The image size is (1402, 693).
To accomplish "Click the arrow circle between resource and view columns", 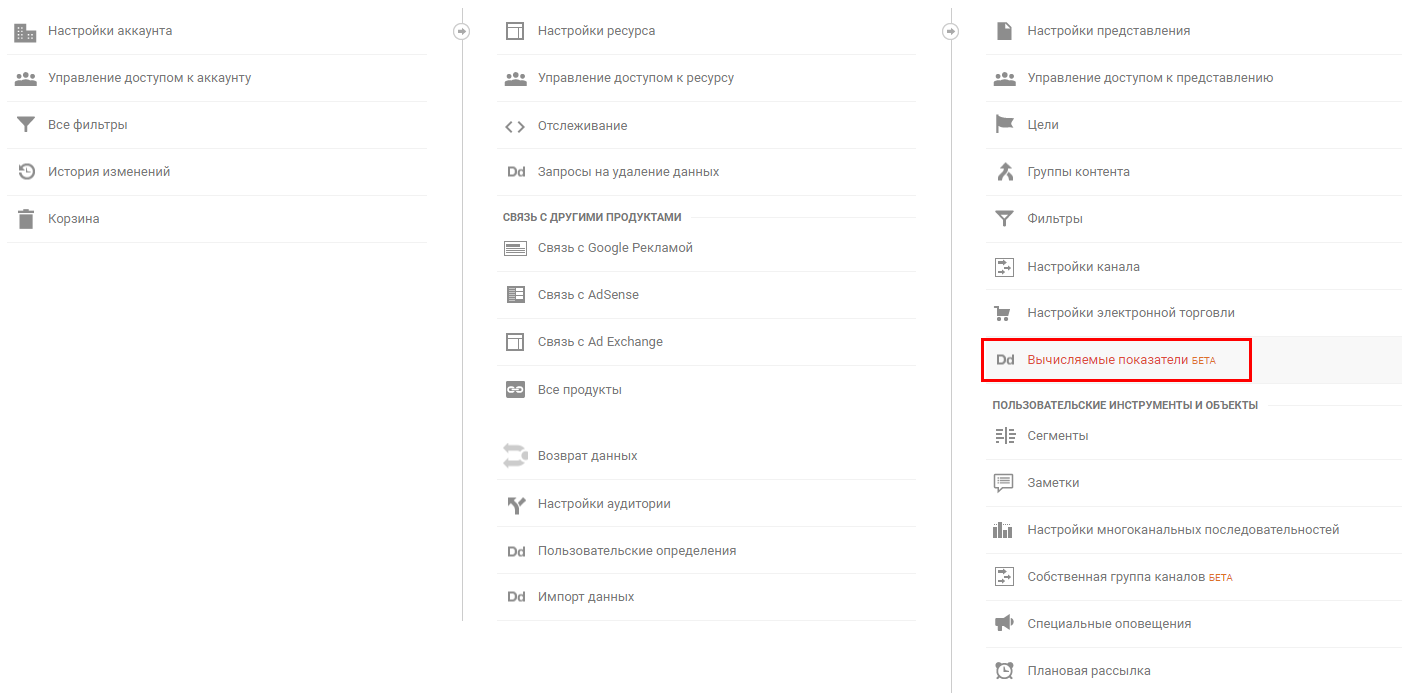I will [950, 31].
